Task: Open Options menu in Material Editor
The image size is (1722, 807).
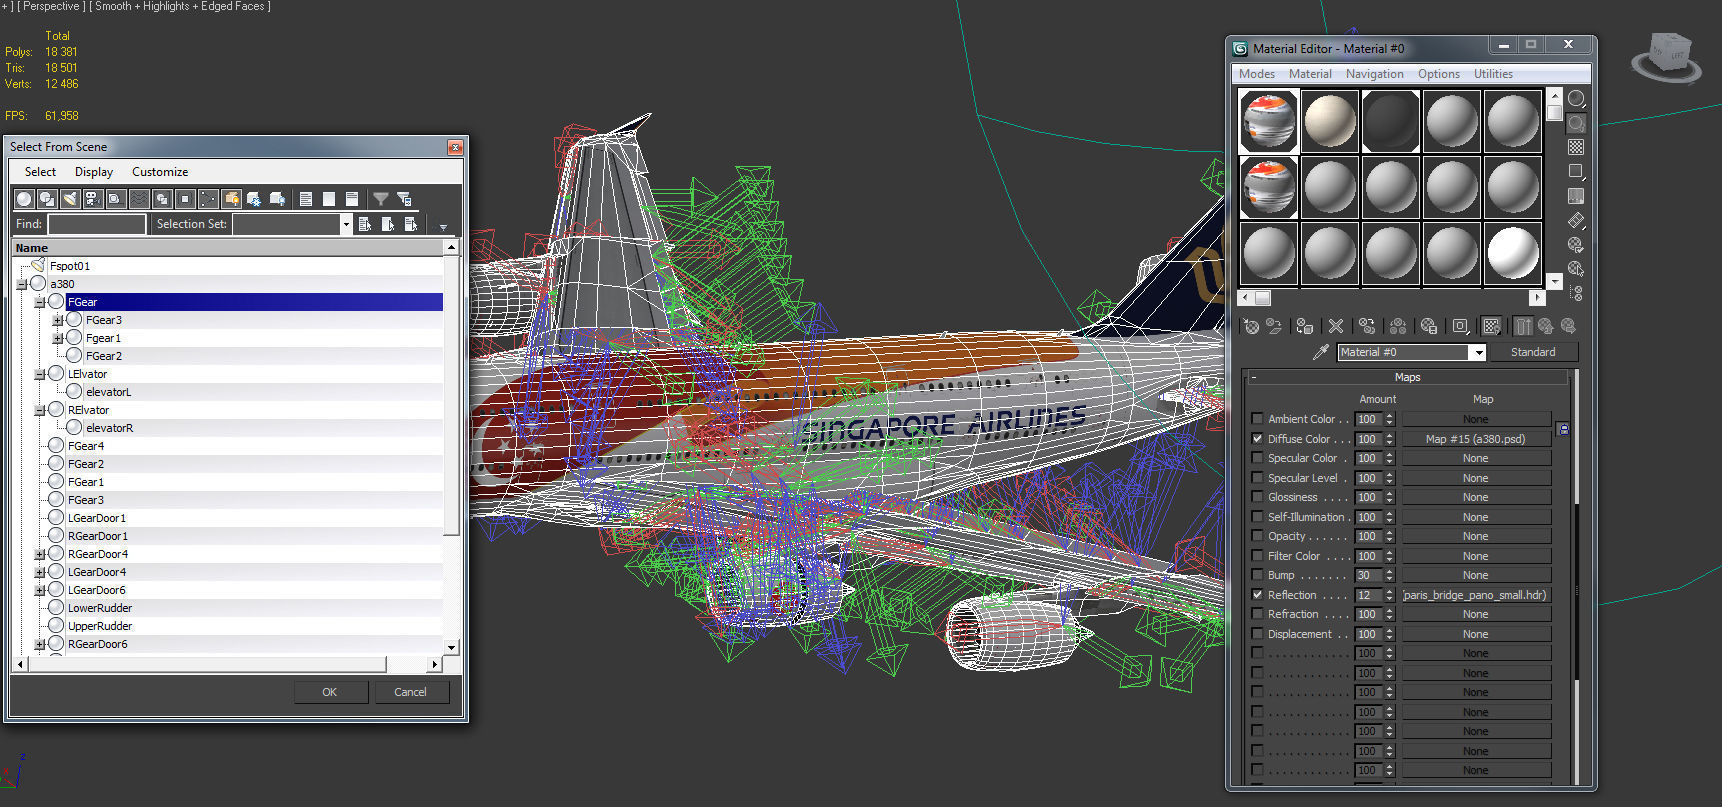Action: (1439, 74)
